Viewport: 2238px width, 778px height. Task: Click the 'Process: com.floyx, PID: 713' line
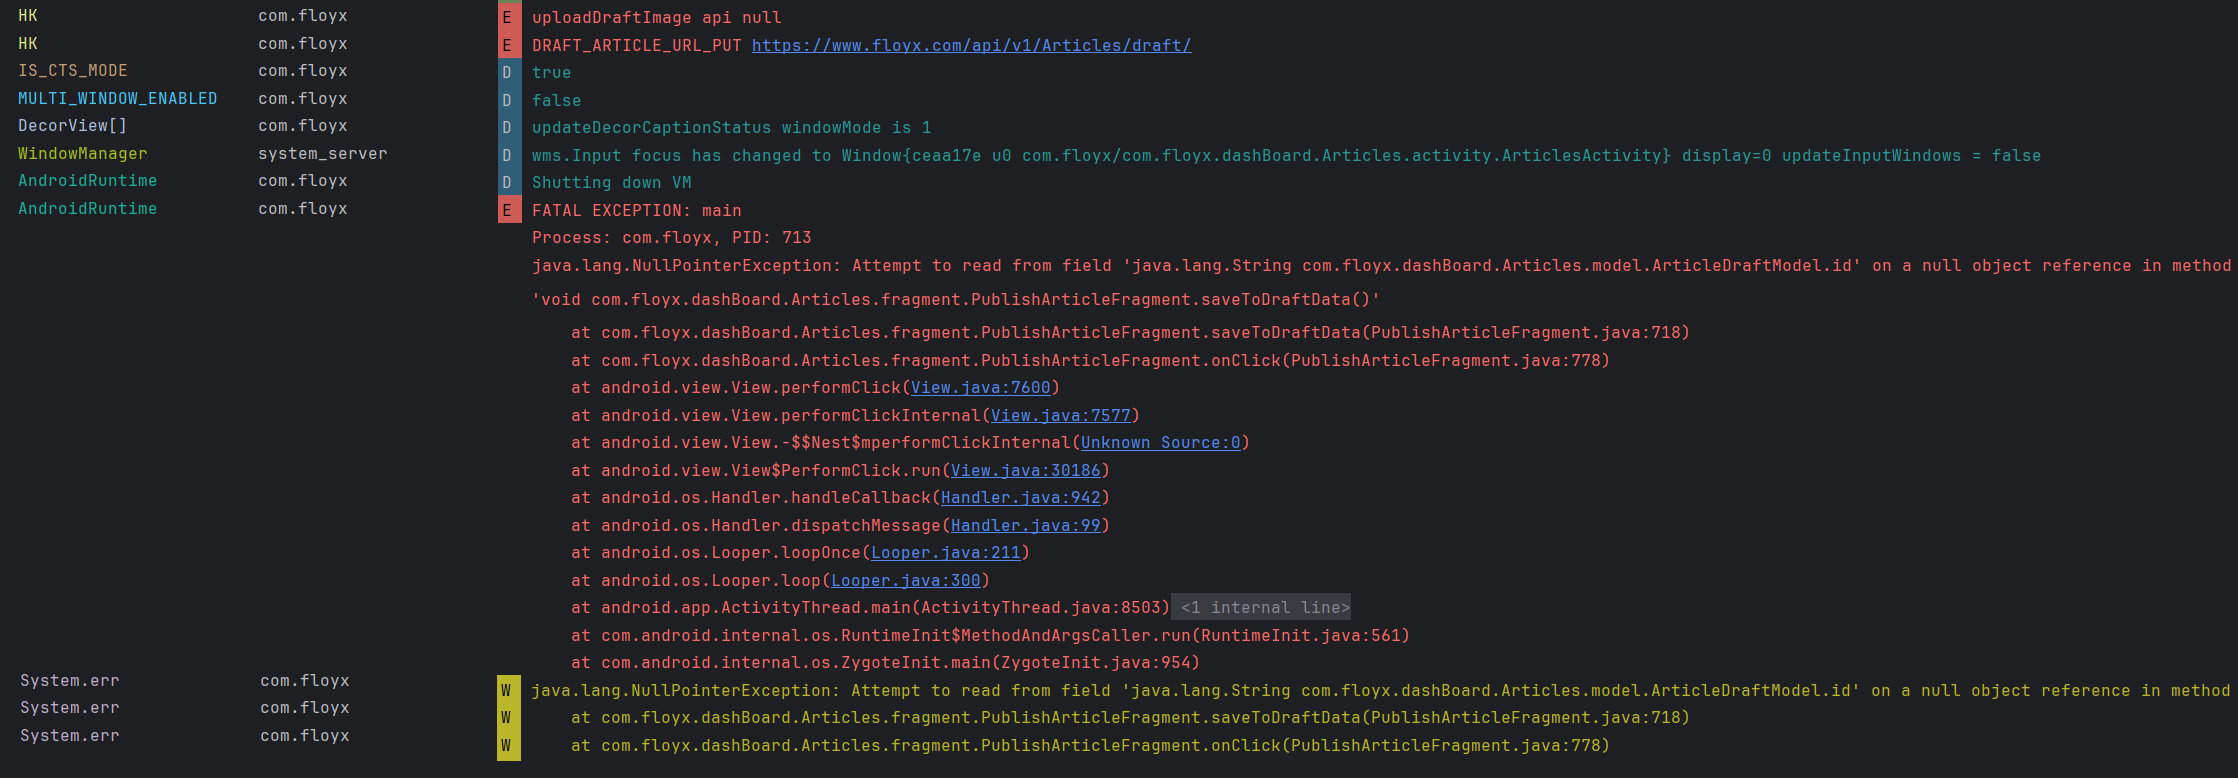pos(671,238)
